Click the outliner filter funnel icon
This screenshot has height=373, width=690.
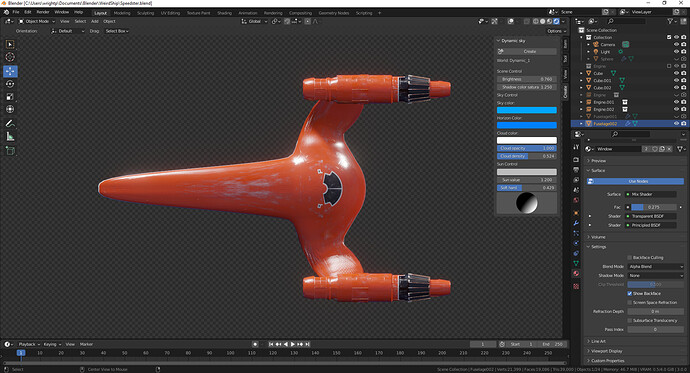(x=670, y=21)
